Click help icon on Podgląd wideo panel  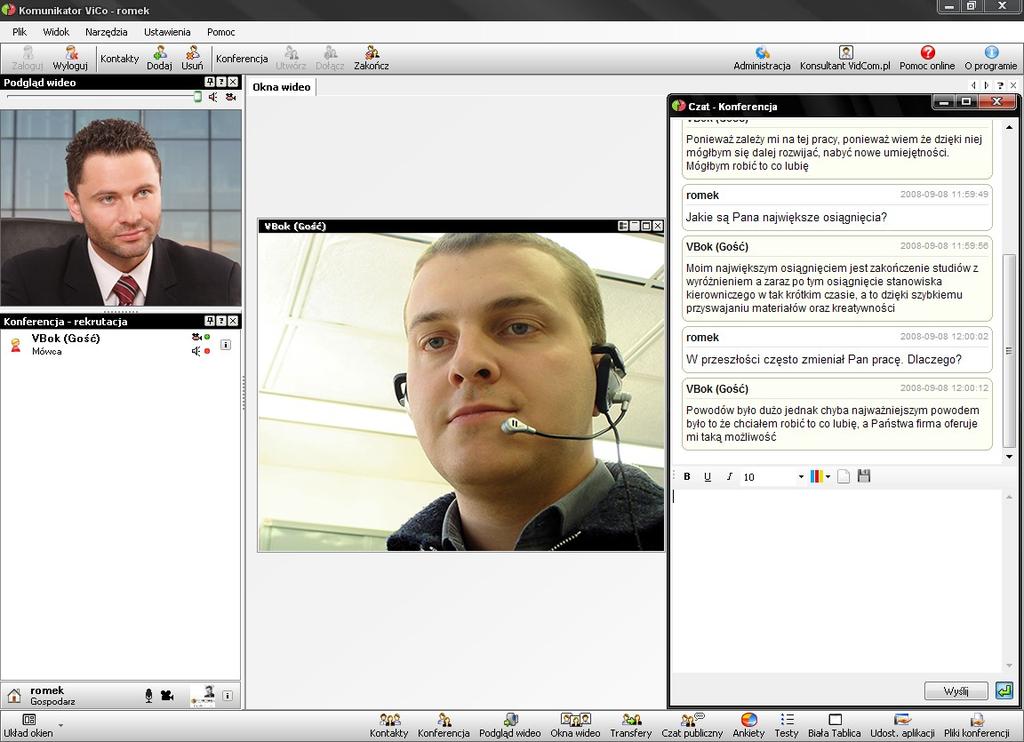click(221, 82)
